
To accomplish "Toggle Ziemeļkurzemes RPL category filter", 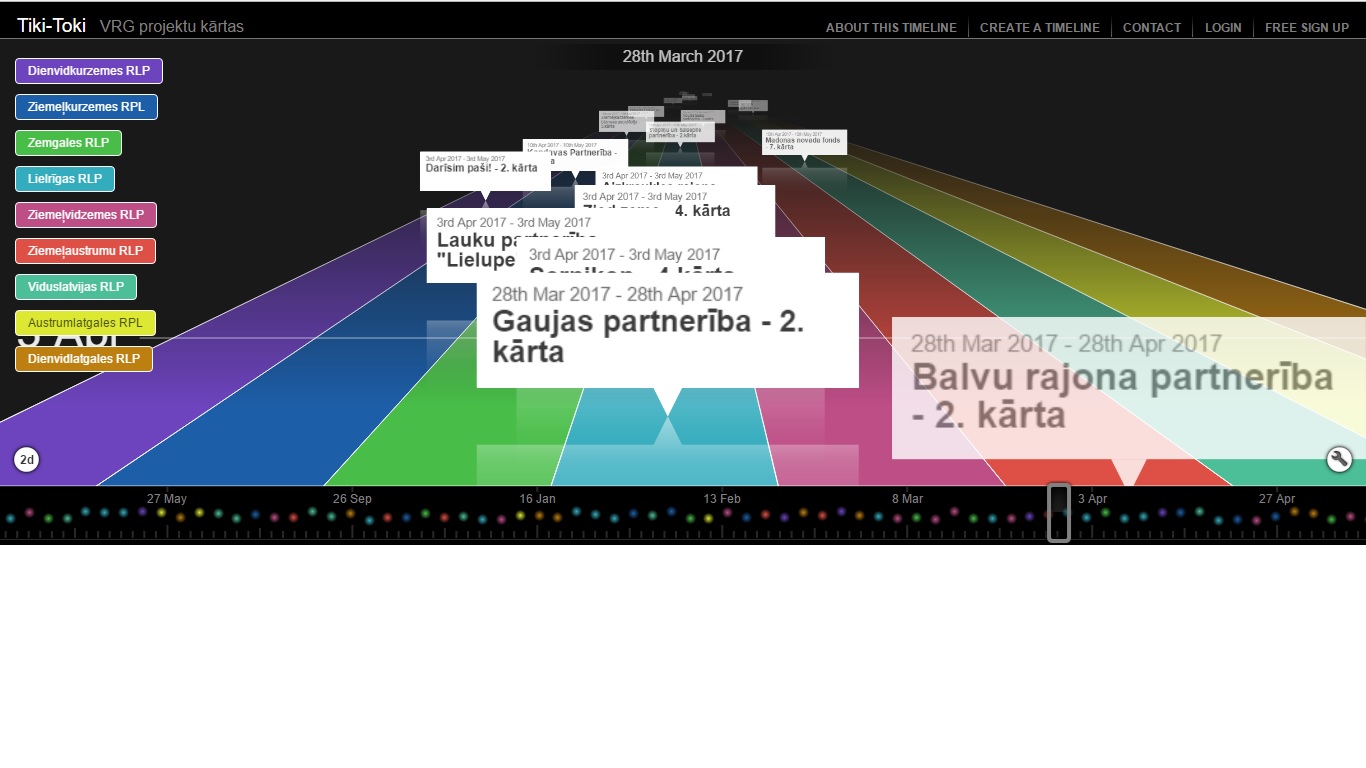I will coord(86,107).
